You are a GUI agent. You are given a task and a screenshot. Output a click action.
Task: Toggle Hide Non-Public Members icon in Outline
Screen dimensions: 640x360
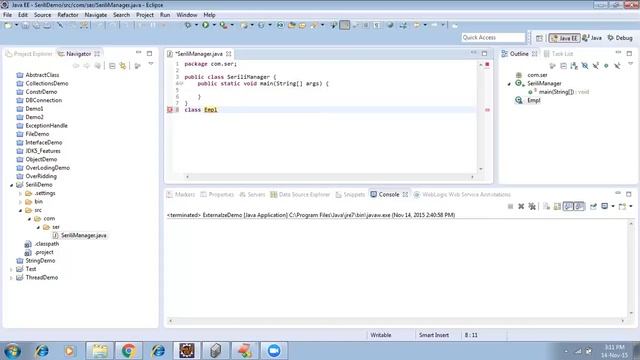click(606, 66)
